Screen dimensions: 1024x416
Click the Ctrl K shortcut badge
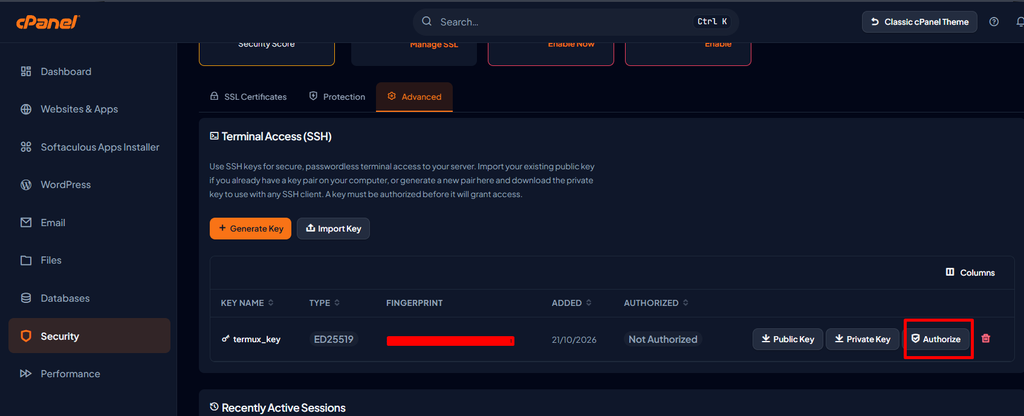click(x=712, y=22)
